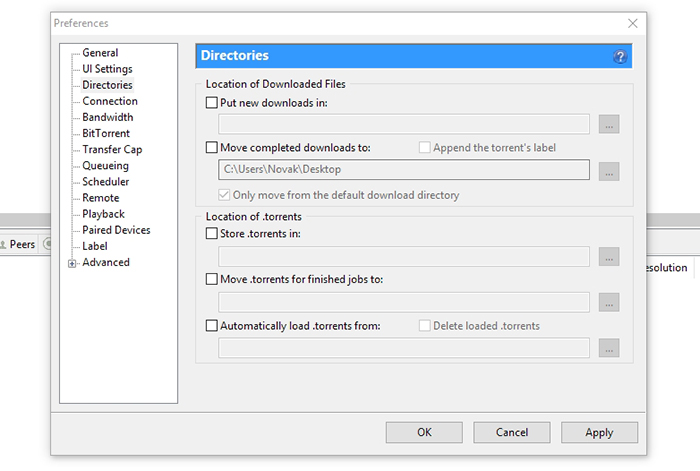Click browse button for Store .torrents in
Image resolution: width=700 pixels, height=471 pixels.
[609, 257]
